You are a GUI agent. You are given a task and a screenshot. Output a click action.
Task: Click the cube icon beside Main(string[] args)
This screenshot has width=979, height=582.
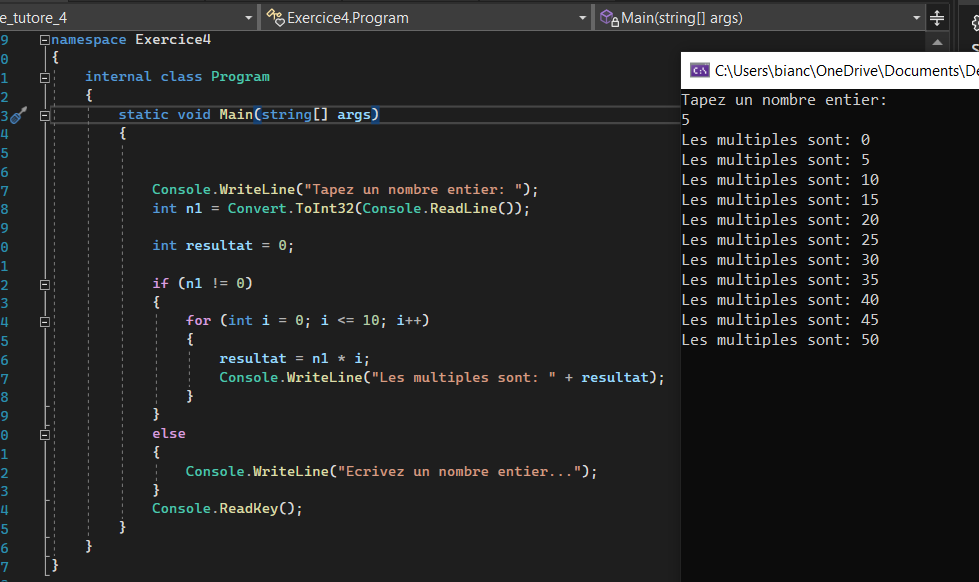click(604, 16)
